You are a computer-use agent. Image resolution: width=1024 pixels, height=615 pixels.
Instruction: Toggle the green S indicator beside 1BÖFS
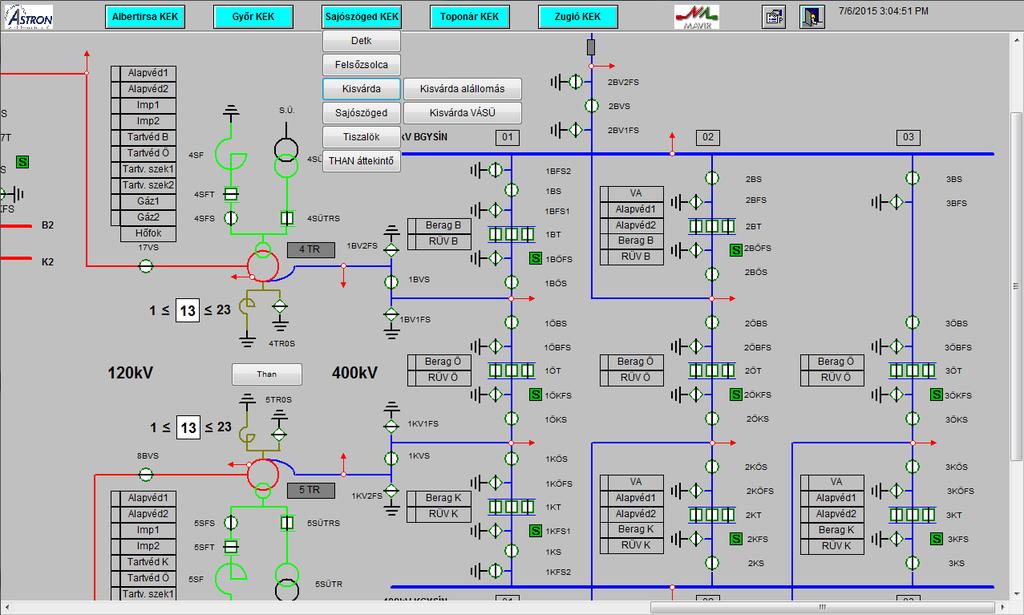click(536, 259)
